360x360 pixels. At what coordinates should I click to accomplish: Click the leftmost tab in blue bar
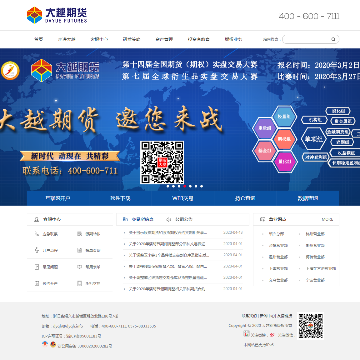(x=58, y=198)
